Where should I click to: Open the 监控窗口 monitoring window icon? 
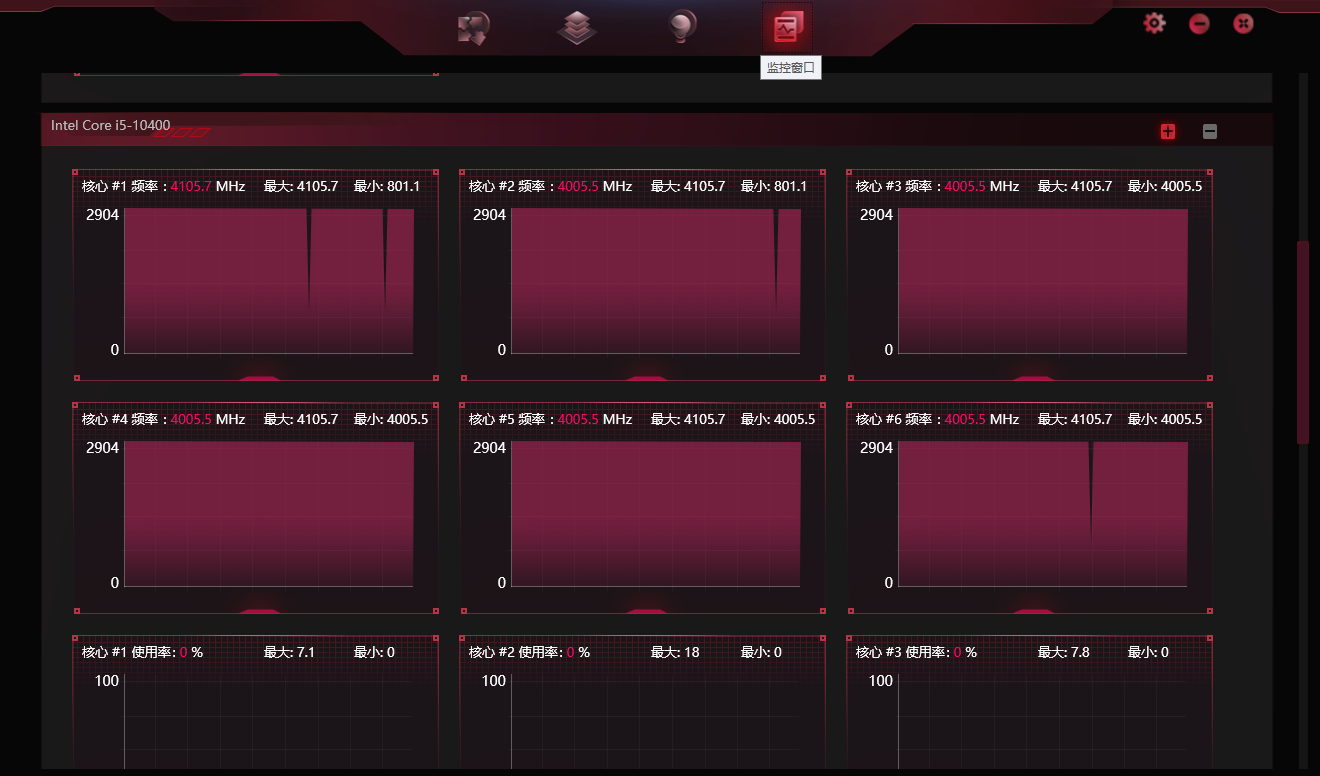pos(787,28)
